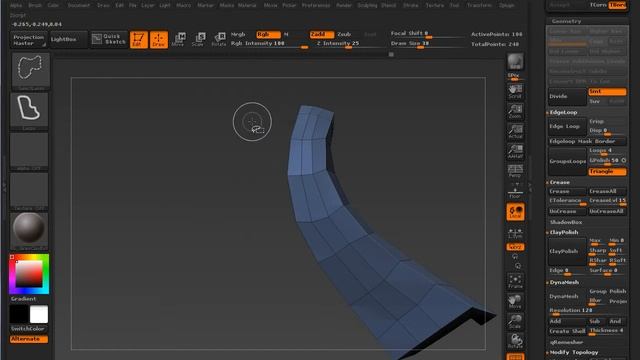
Task: Click the SwitchColor button
Action: [x=28, y=329]
